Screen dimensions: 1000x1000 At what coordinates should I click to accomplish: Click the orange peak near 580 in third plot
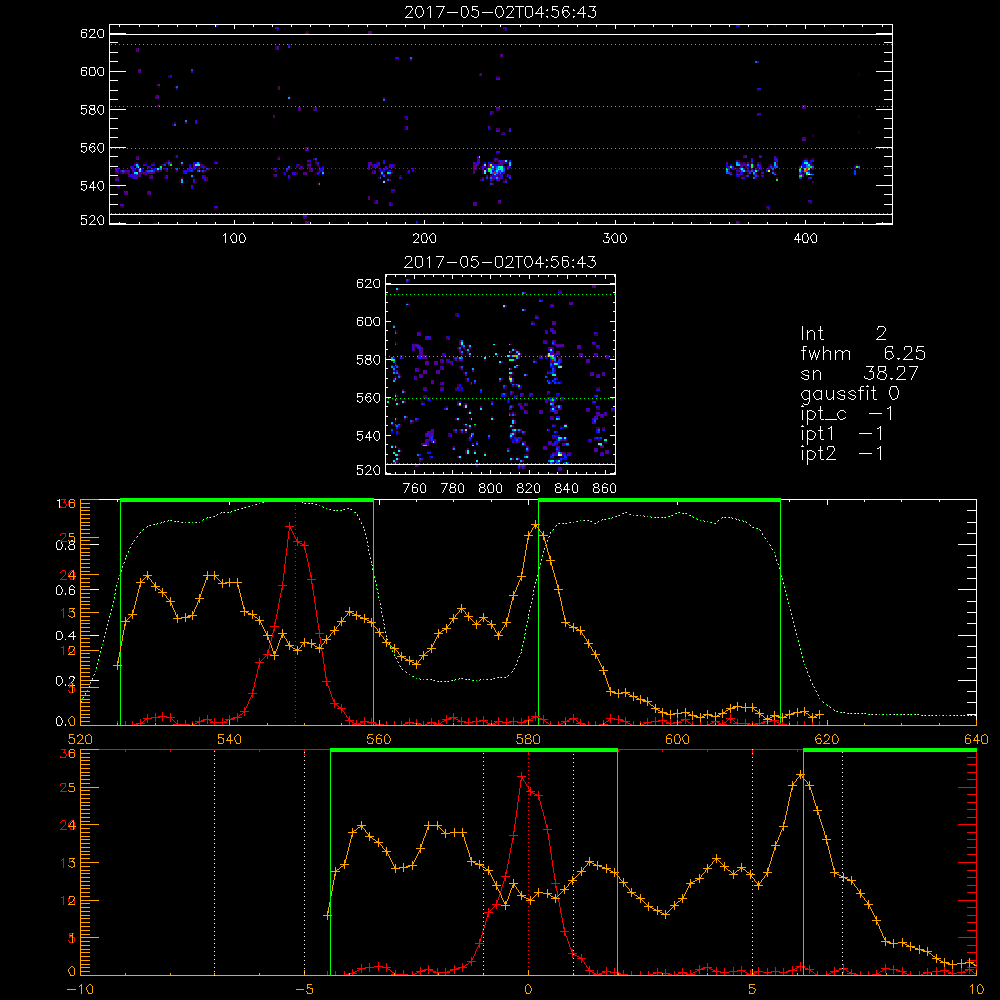tap(536, 525)
